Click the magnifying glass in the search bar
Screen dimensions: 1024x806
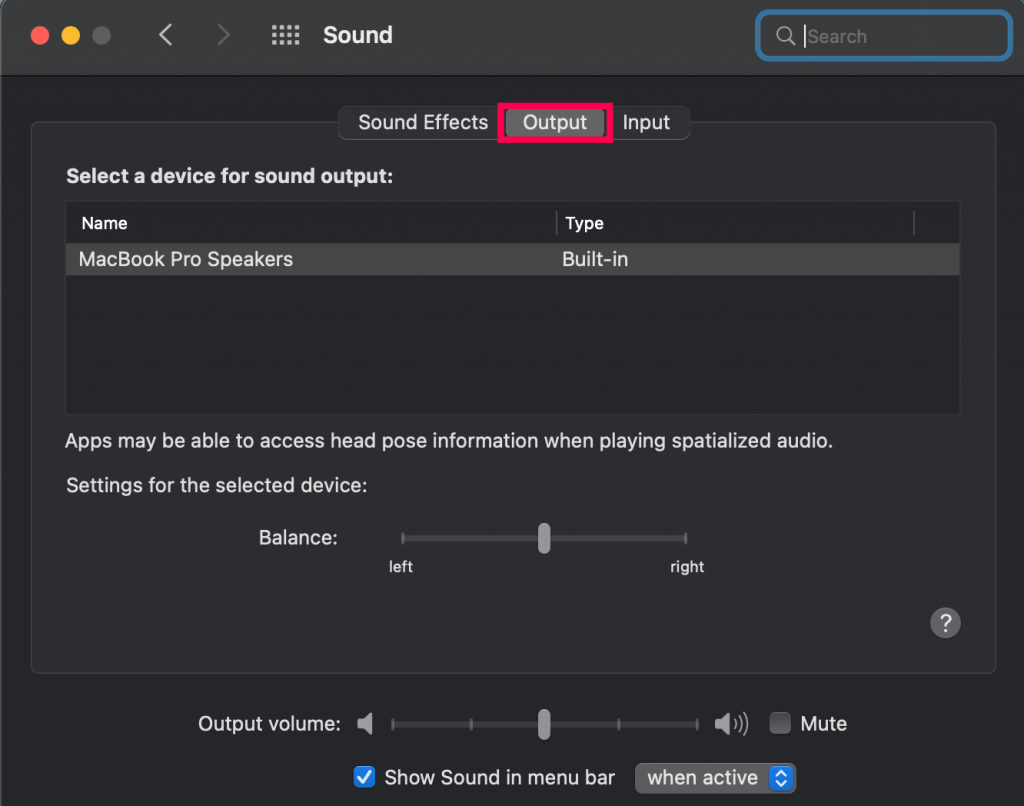(x=786, y=35)
